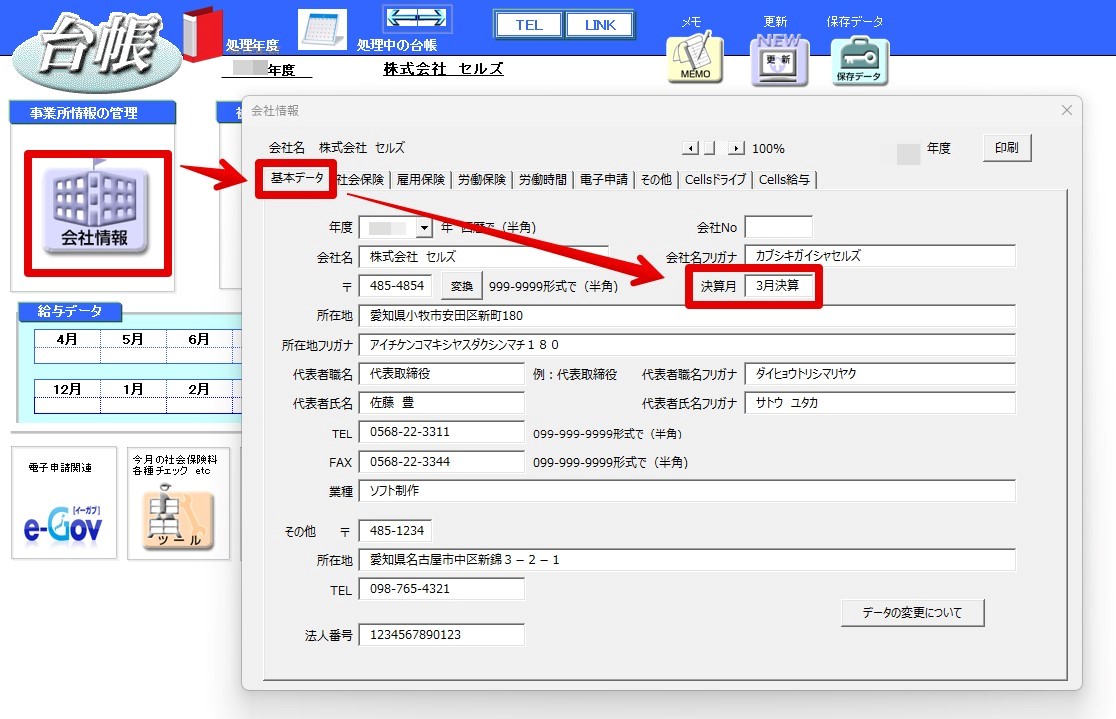Click the 所在地 field 愛知県小牧市安田区新町180
This screenshot has height=719, width=1116.
pyautogui.click(x=687, y=315)
